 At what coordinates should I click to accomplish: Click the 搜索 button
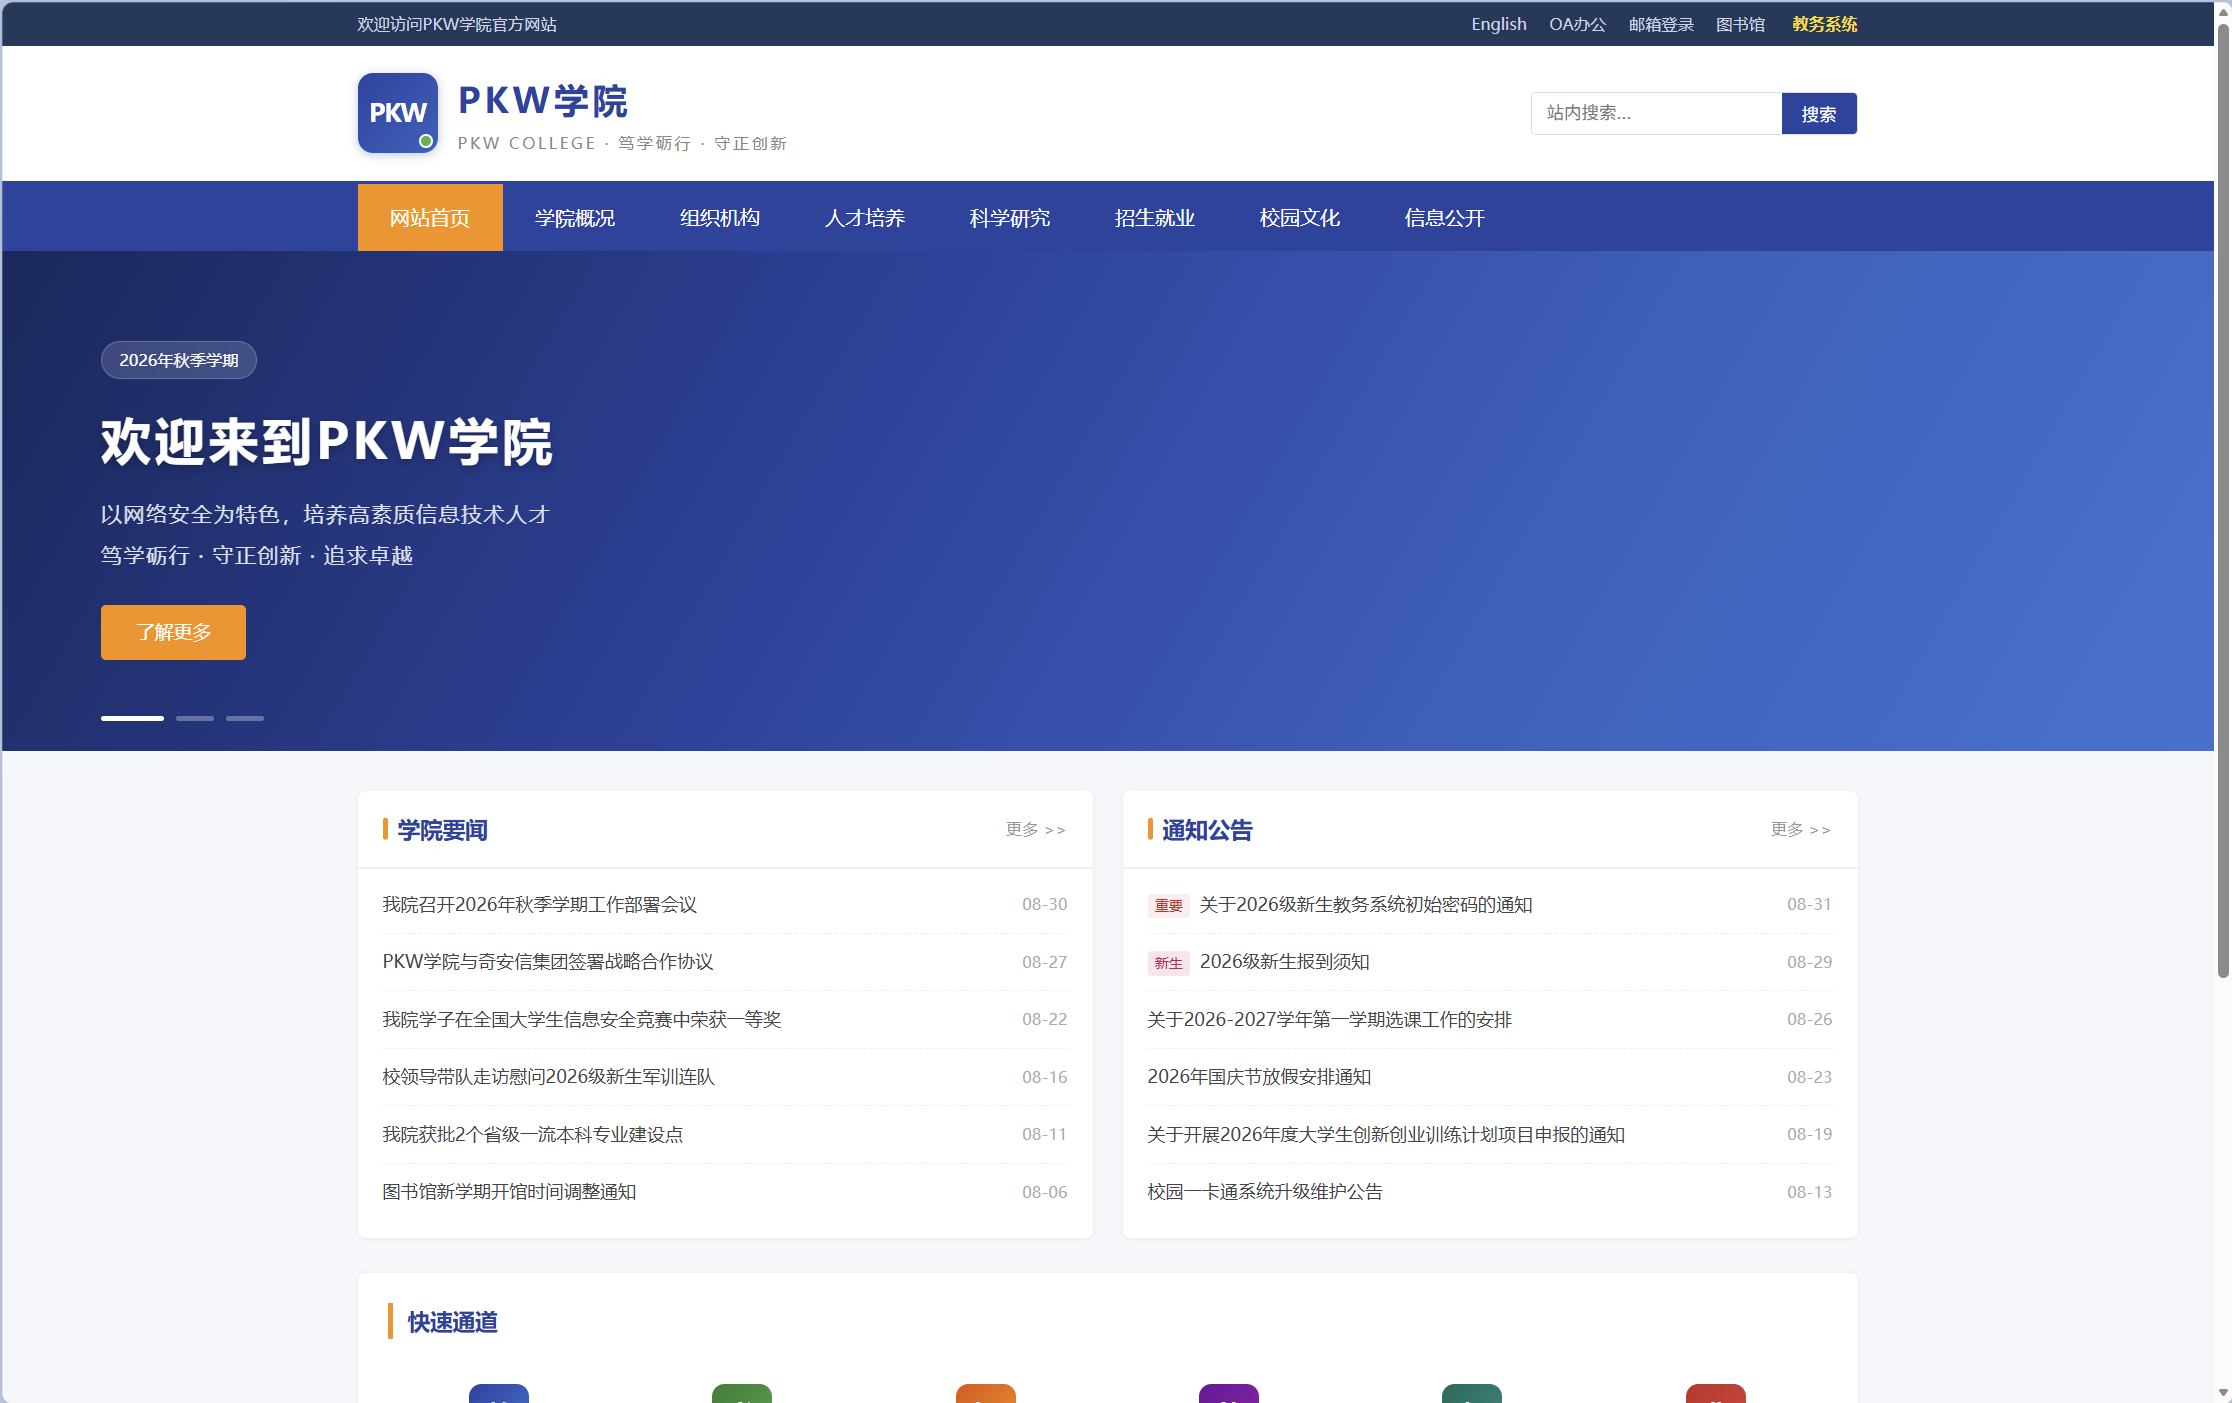coord(1819,113)
